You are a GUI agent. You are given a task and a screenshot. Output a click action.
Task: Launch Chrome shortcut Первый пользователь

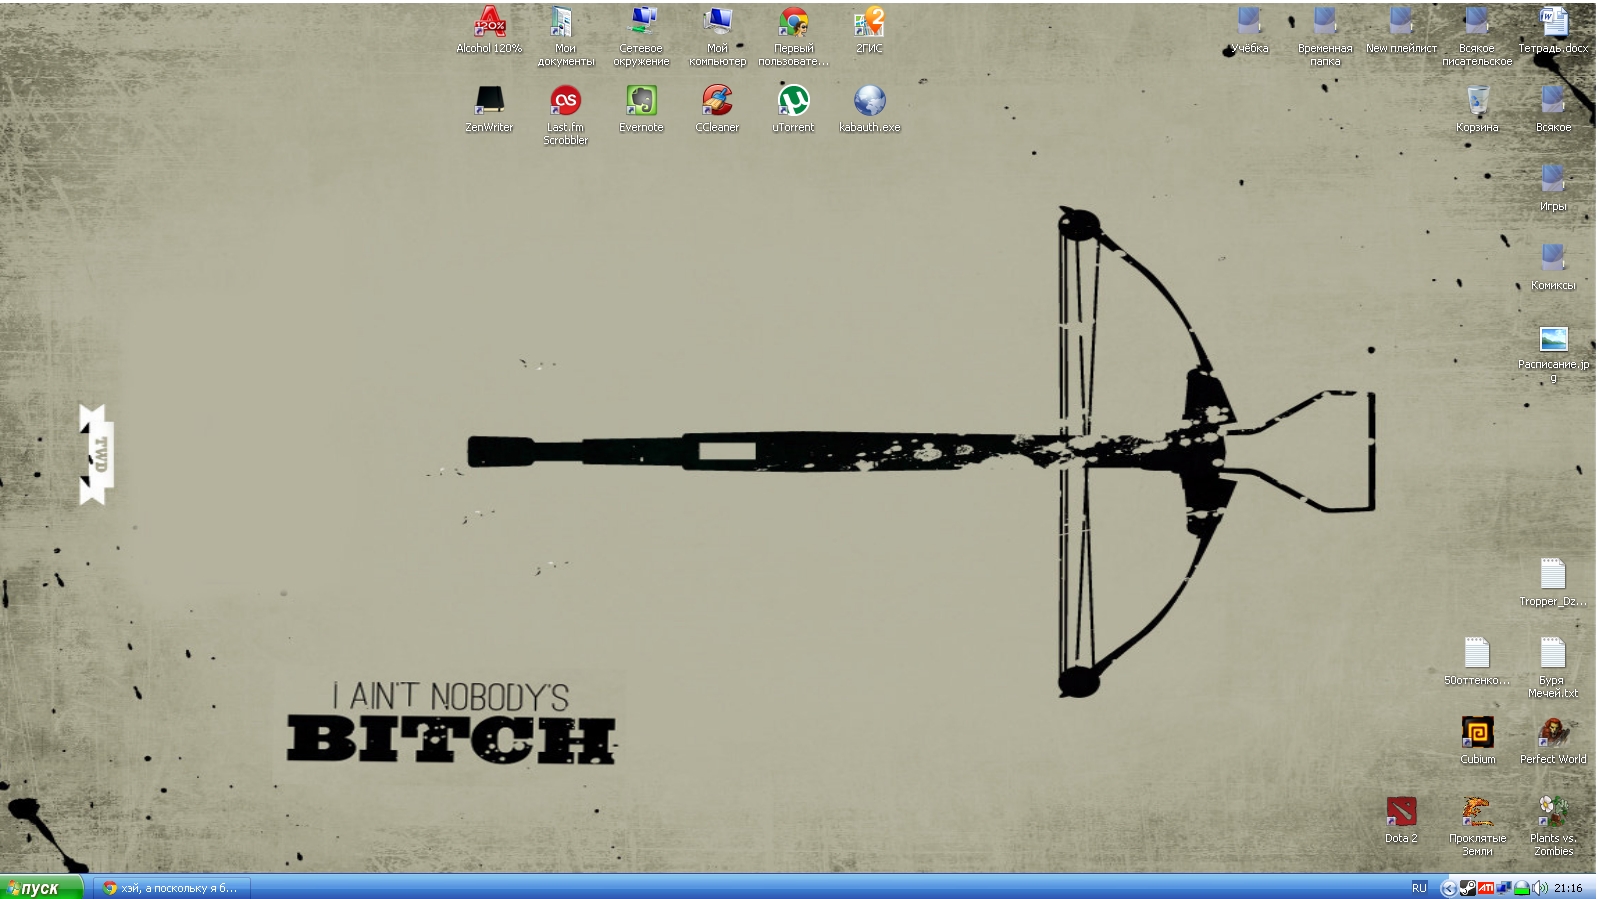click(x=793, y=36)
